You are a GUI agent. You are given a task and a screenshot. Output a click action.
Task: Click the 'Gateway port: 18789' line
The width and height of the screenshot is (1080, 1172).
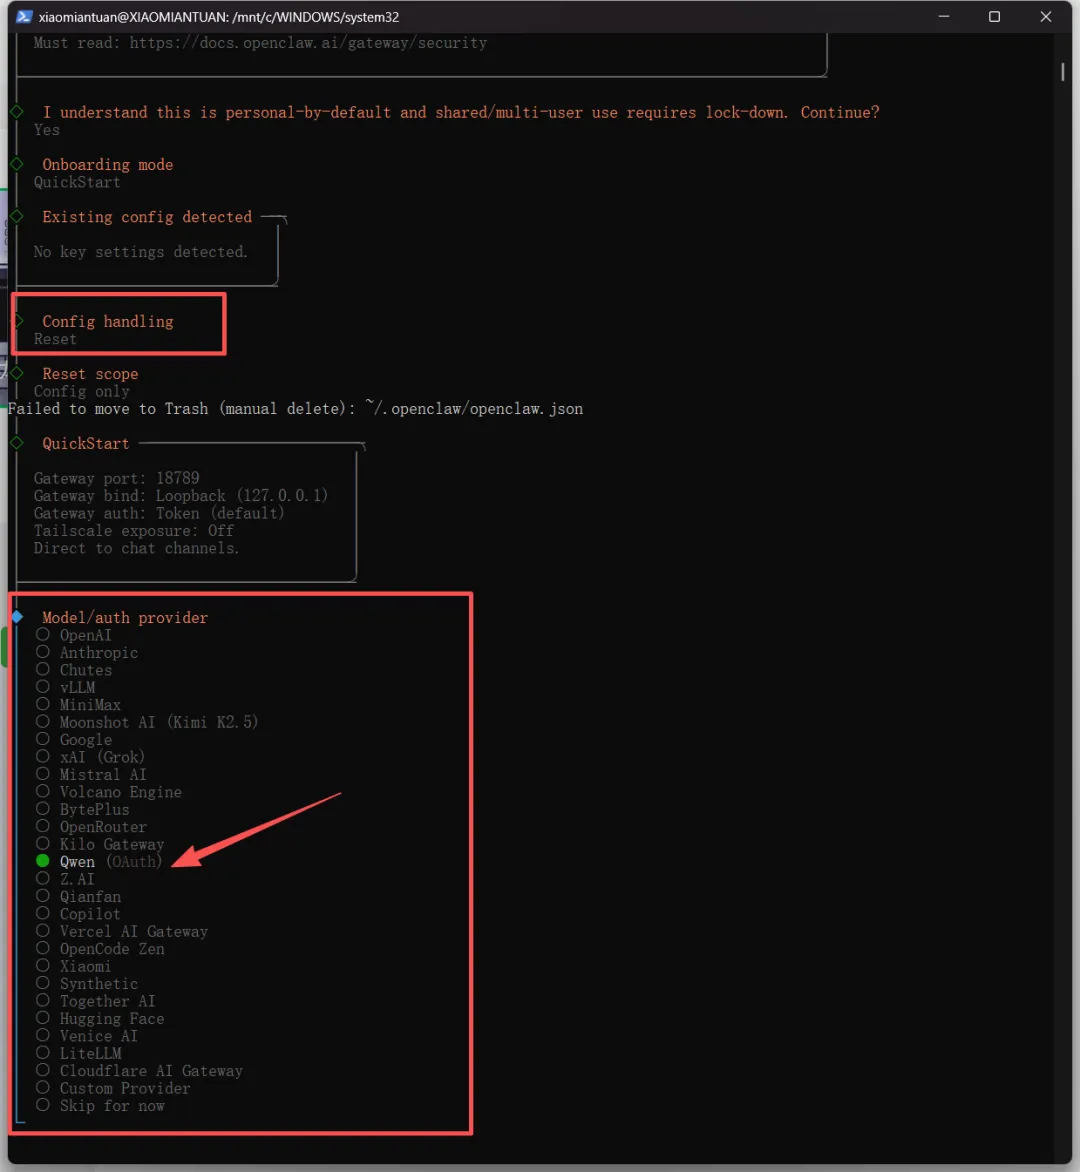pyautogui.click(x=117, y=478)
